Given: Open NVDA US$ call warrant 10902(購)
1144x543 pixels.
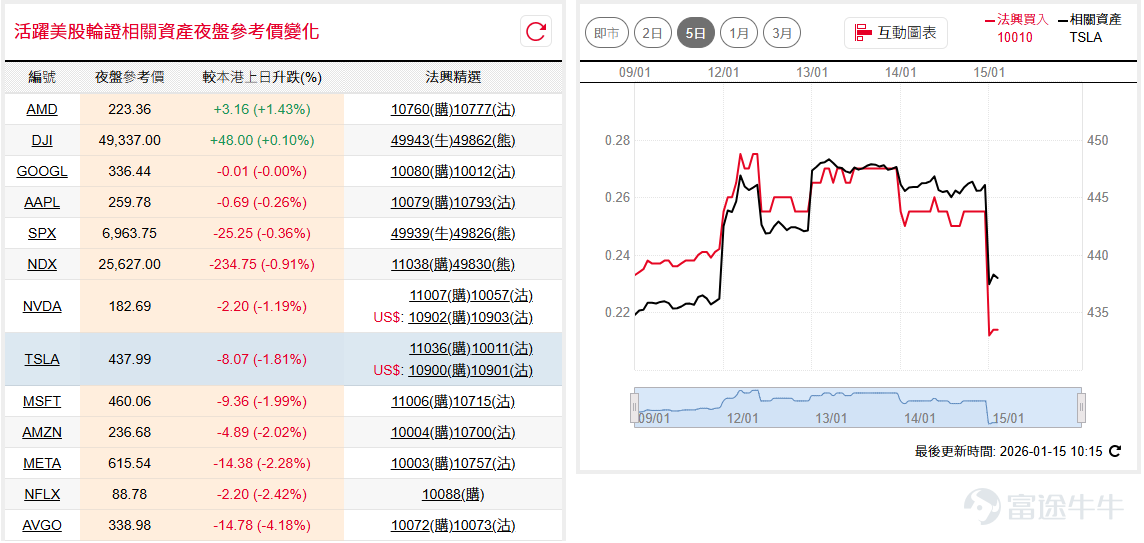Looking at the screenshot, I should (439, 317).
